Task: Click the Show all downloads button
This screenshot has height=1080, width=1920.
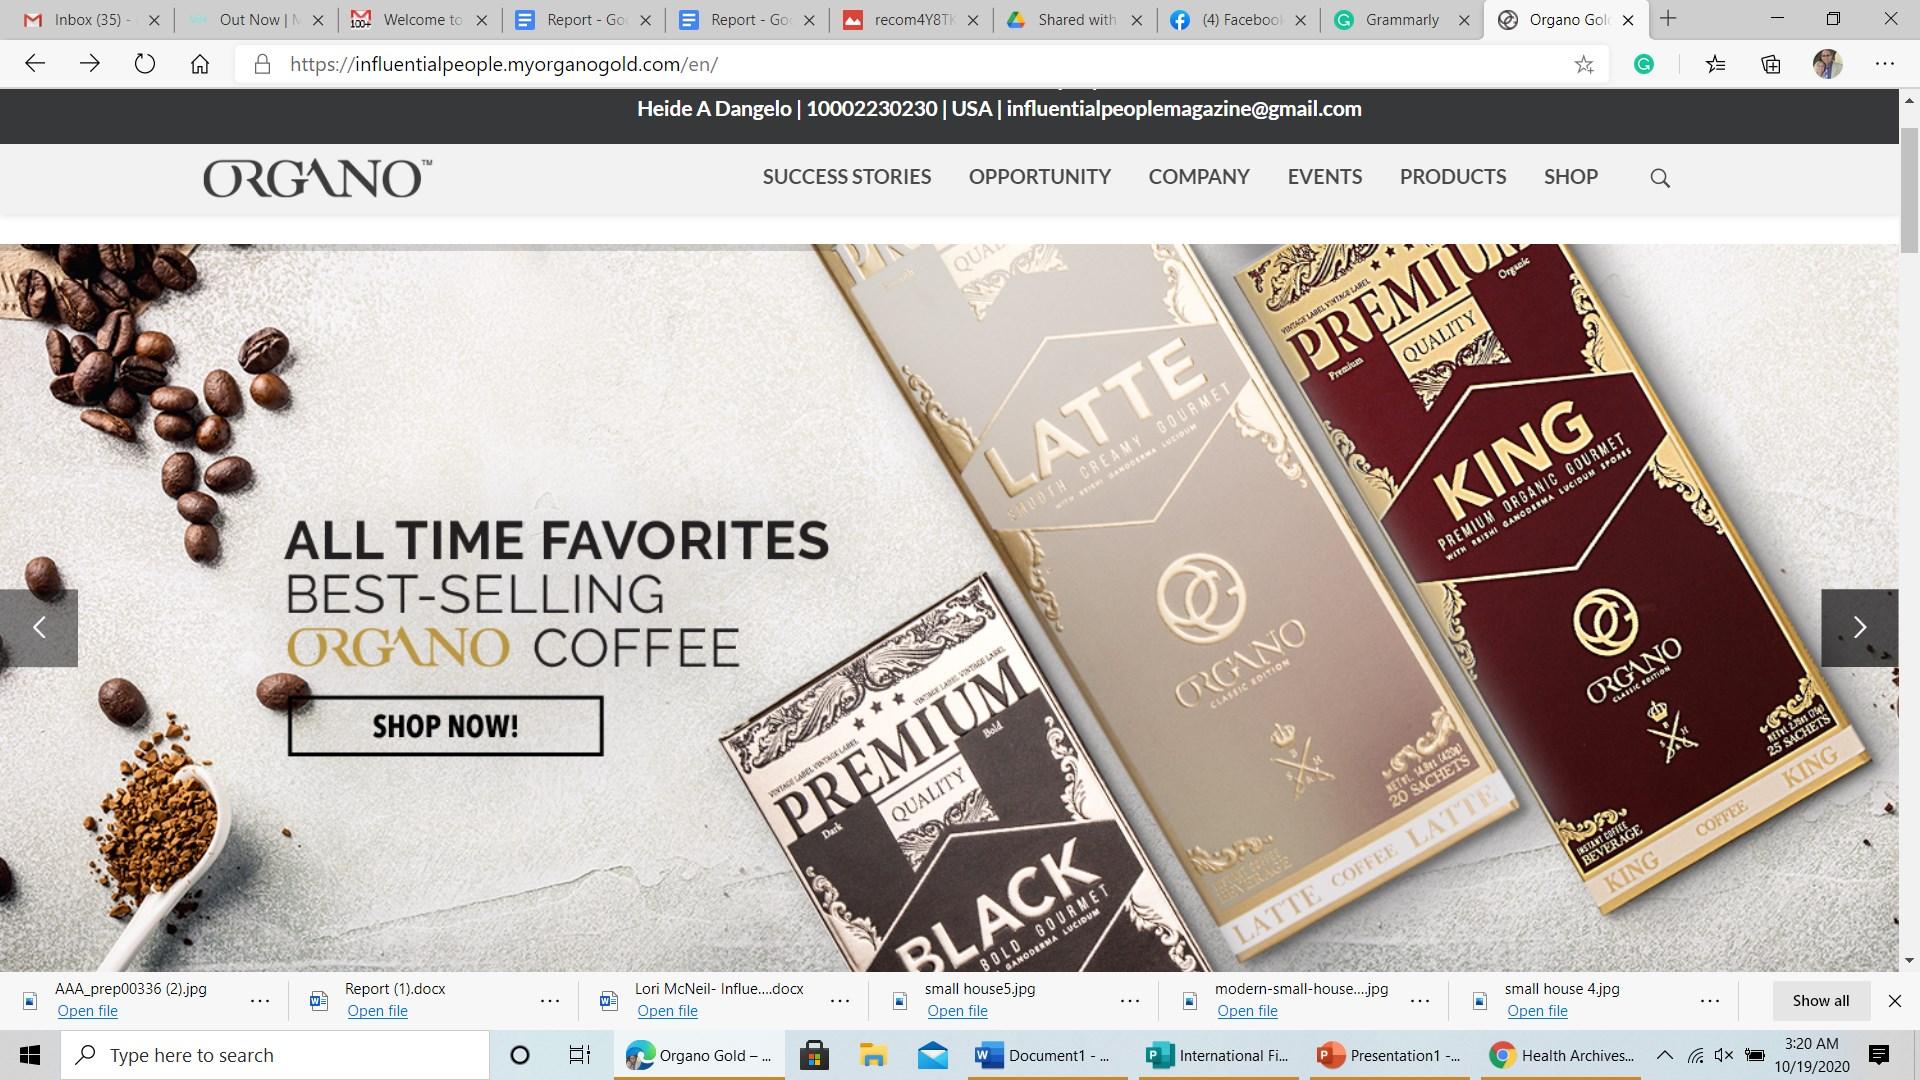Action: pos(1820,1000)
